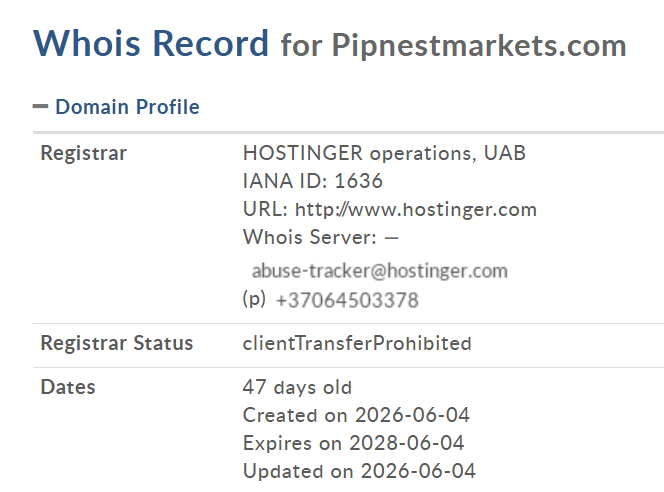Click the Domain Profile heading
The width and height of the screenshot is (664, 492).
[x=127, y=107]
